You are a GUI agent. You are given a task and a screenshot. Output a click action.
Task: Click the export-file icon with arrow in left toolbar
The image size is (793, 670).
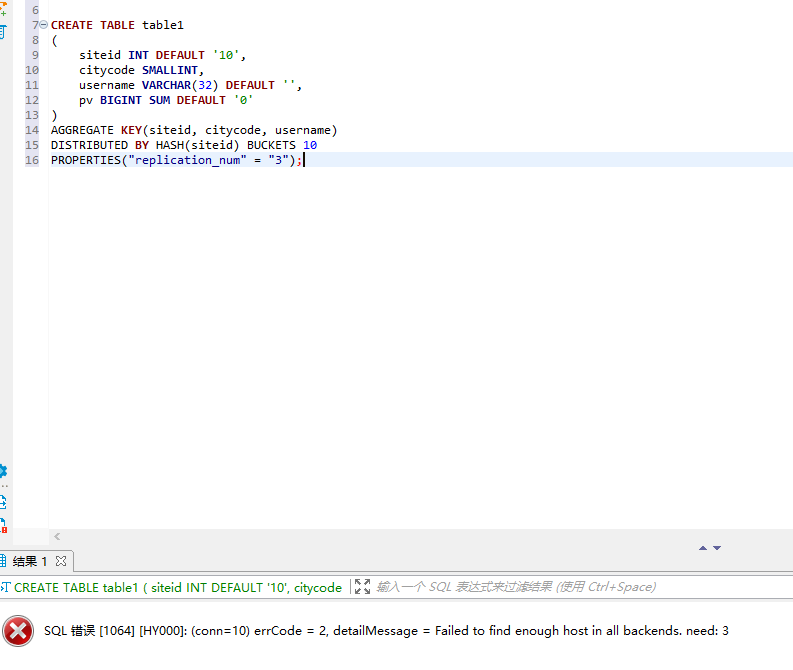tap(3, 502)
